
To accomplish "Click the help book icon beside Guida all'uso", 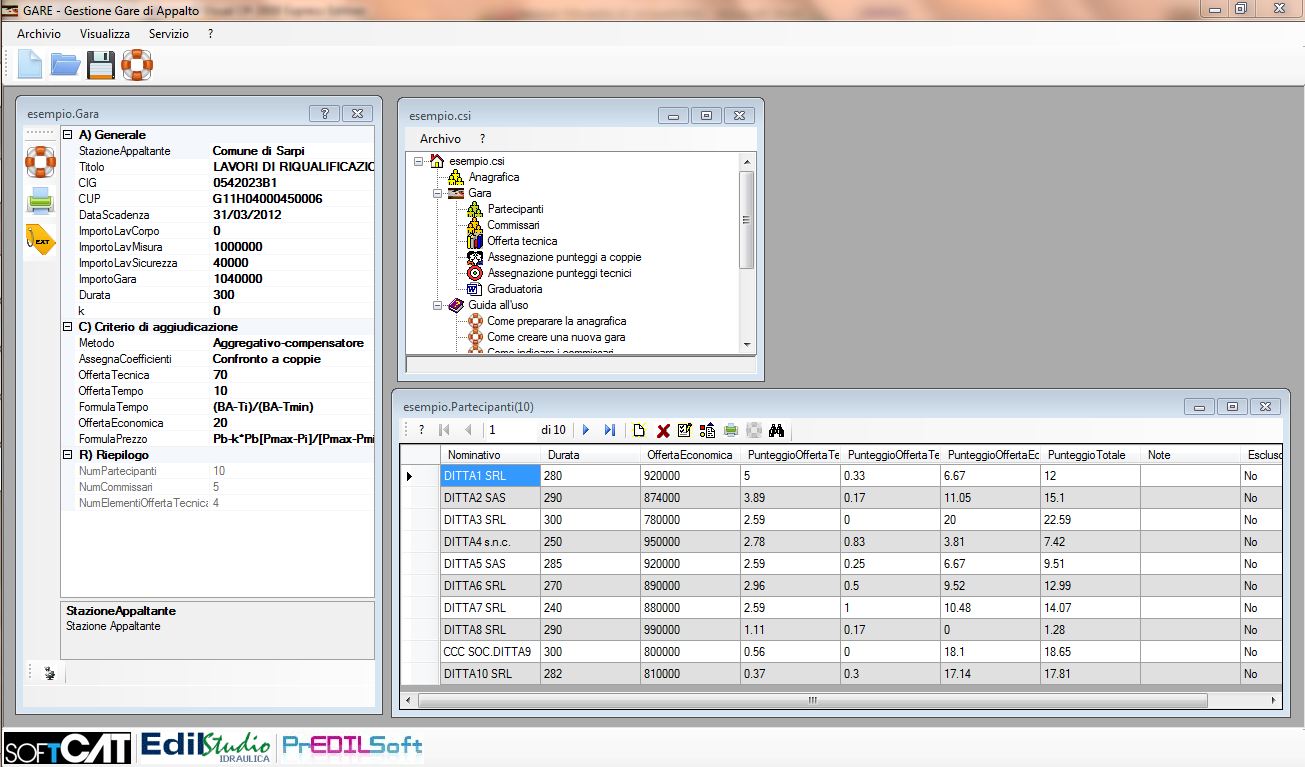I will (456, 305).
